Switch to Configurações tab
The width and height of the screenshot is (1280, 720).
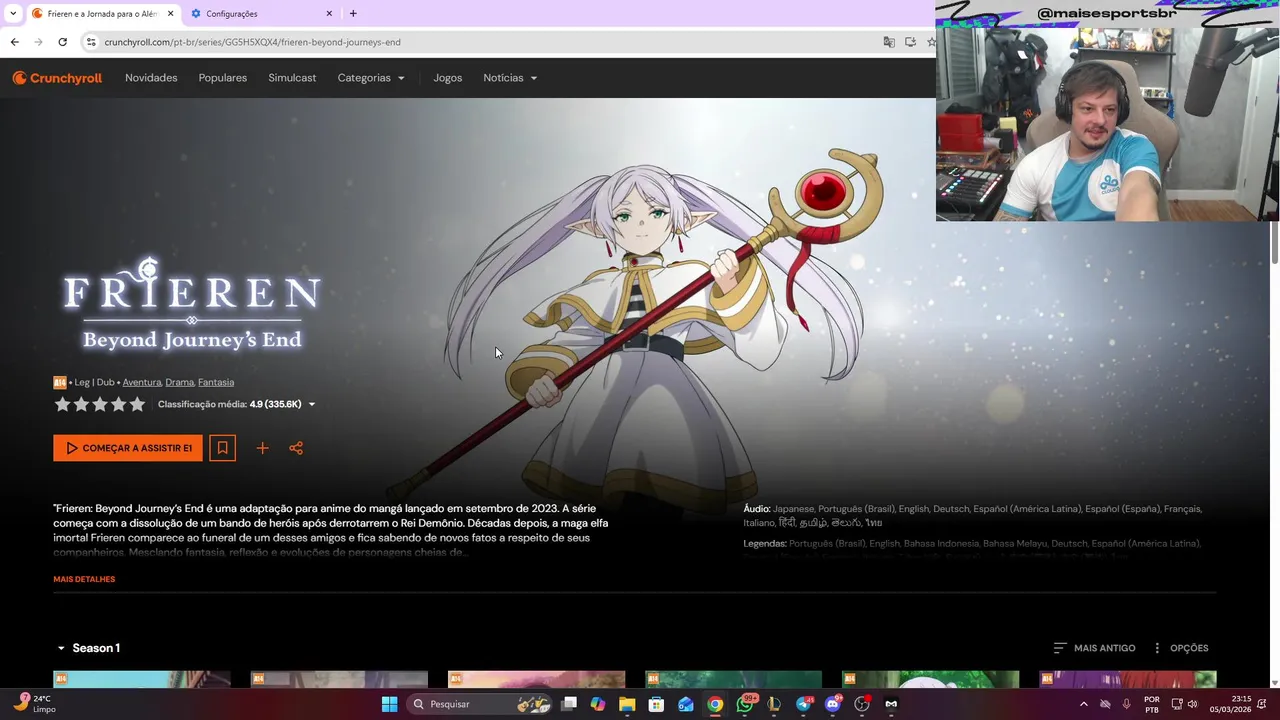[262, 14]
